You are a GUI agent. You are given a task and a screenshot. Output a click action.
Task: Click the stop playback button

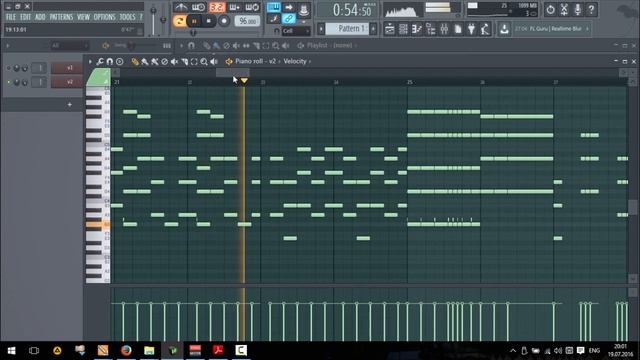click(209, 21)
